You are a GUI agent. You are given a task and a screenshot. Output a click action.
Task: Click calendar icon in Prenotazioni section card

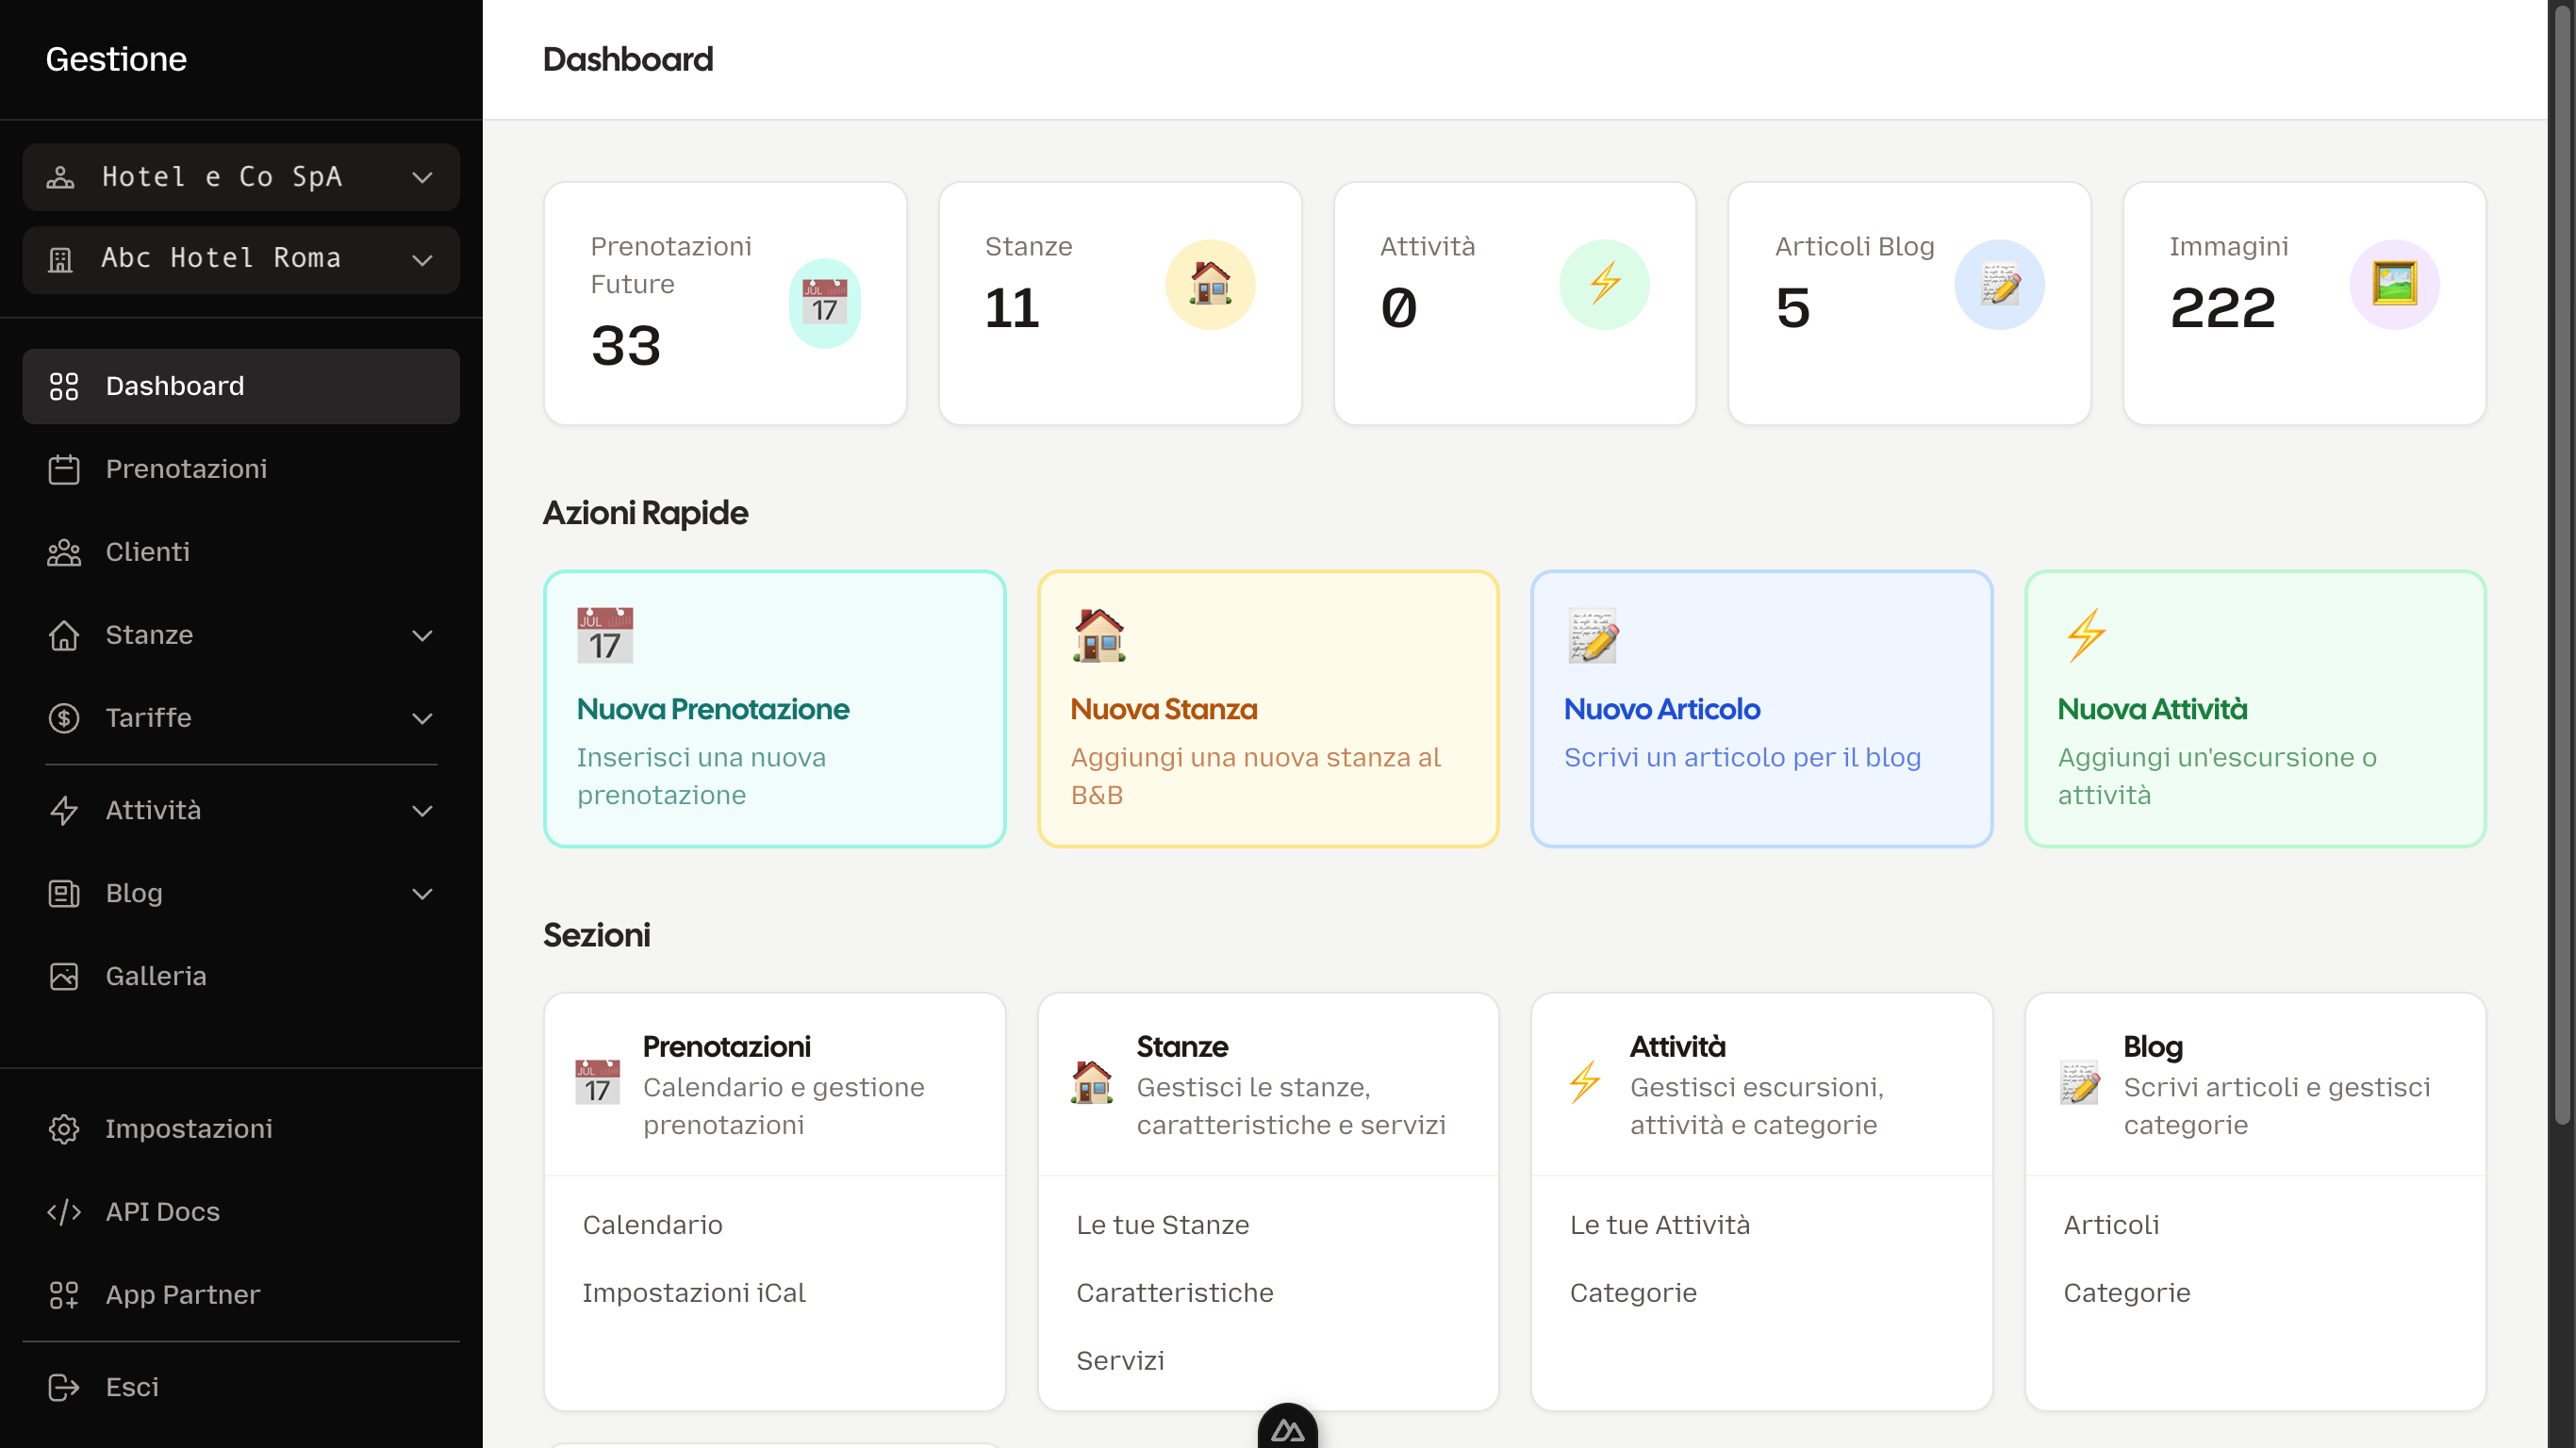point(598,1082)
